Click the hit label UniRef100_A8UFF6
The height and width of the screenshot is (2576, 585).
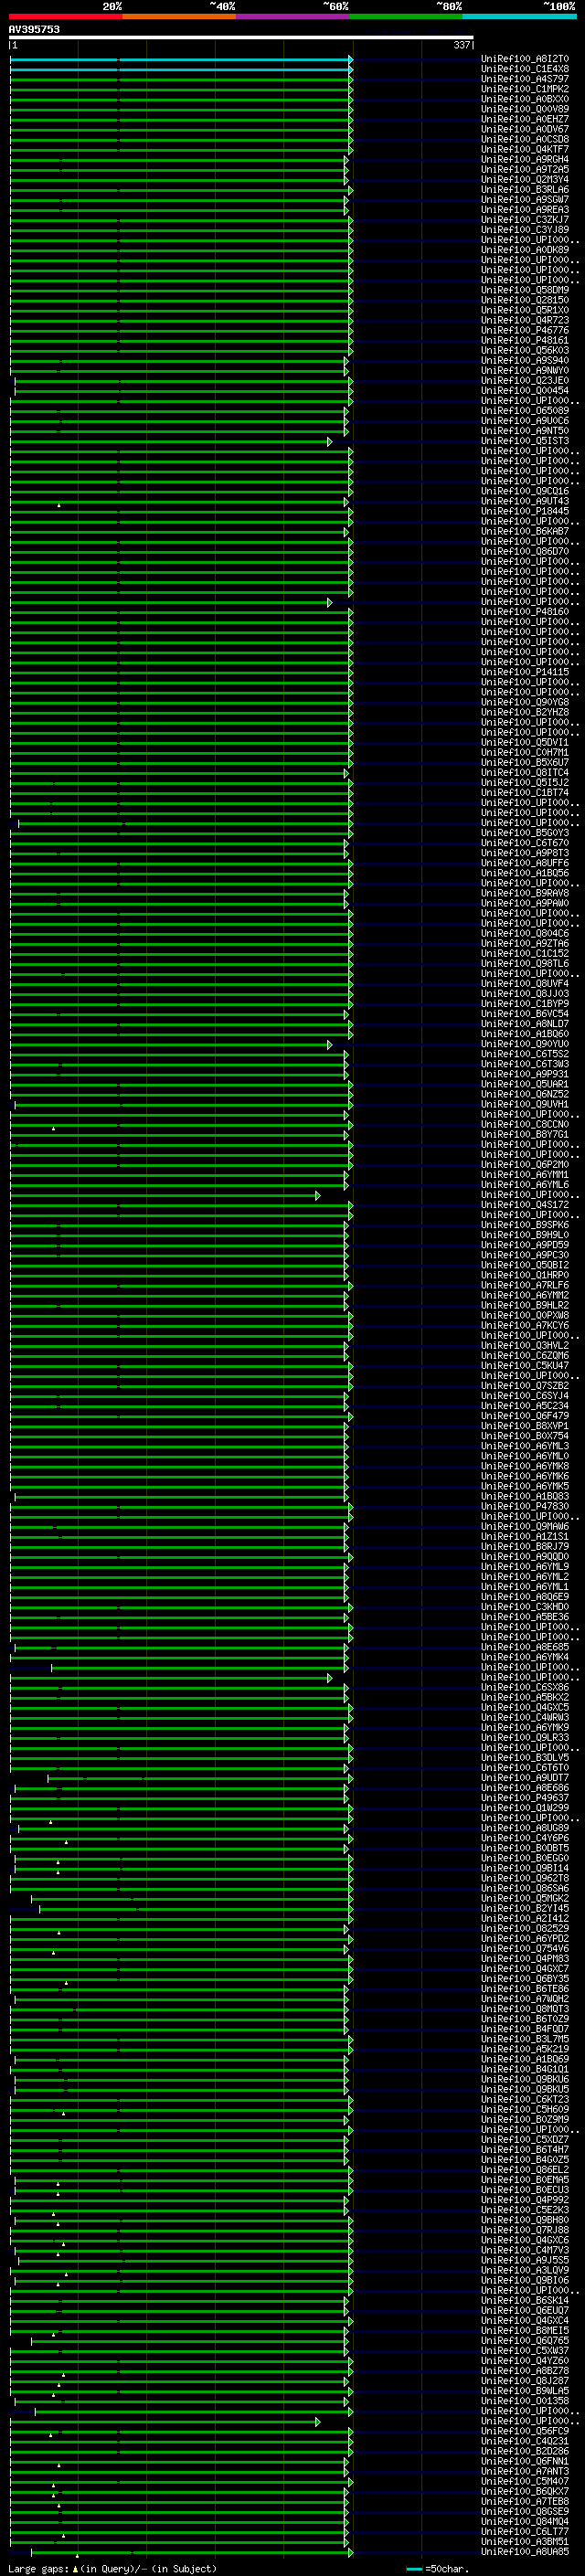pos(525,863)
